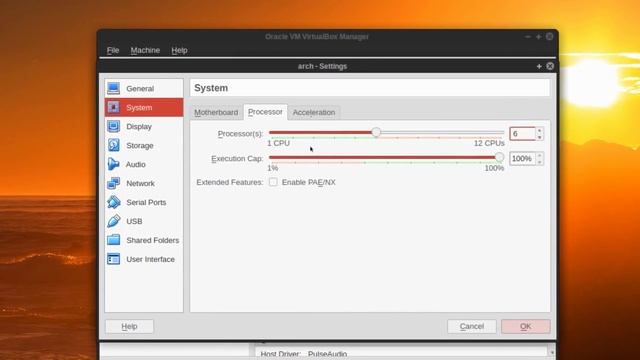Open the Machine menu
The width and height of the screenshot is (640, 360).
pyautogui.click(x=145, y=50)
